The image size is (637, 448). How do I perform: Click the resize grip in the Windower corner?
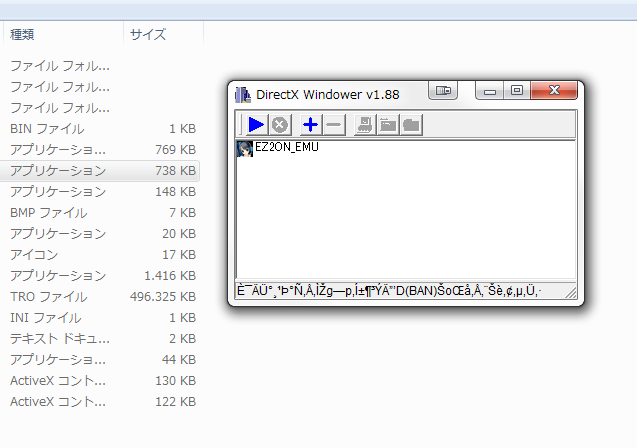[571, 293]
